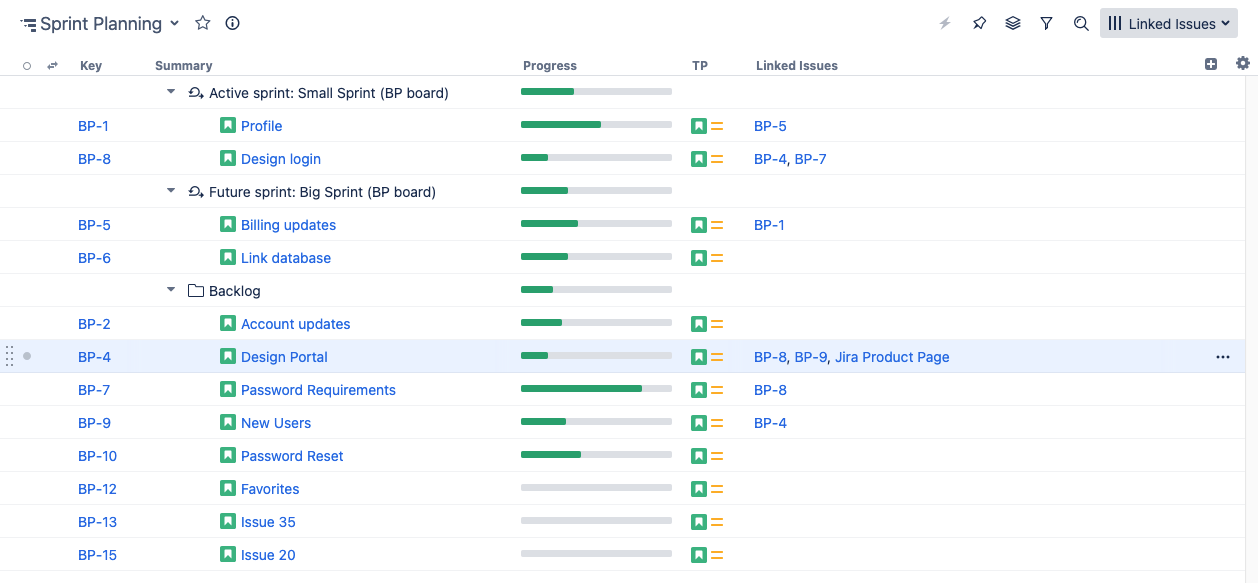This screenshot has height=583, width=1258.
Task: Click the automation lightning bolt icon
Action: [945, 23]
